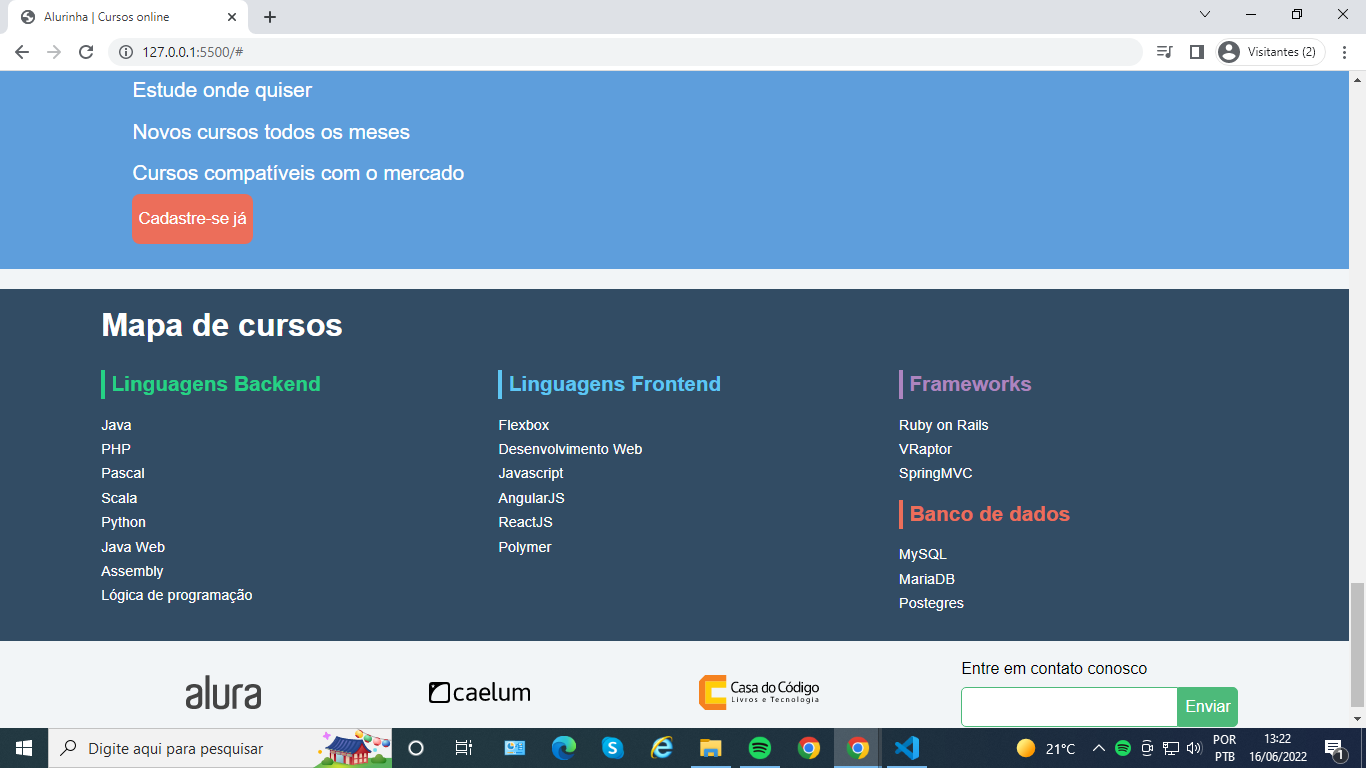Open the Flexbox course link

coord(524,425)
